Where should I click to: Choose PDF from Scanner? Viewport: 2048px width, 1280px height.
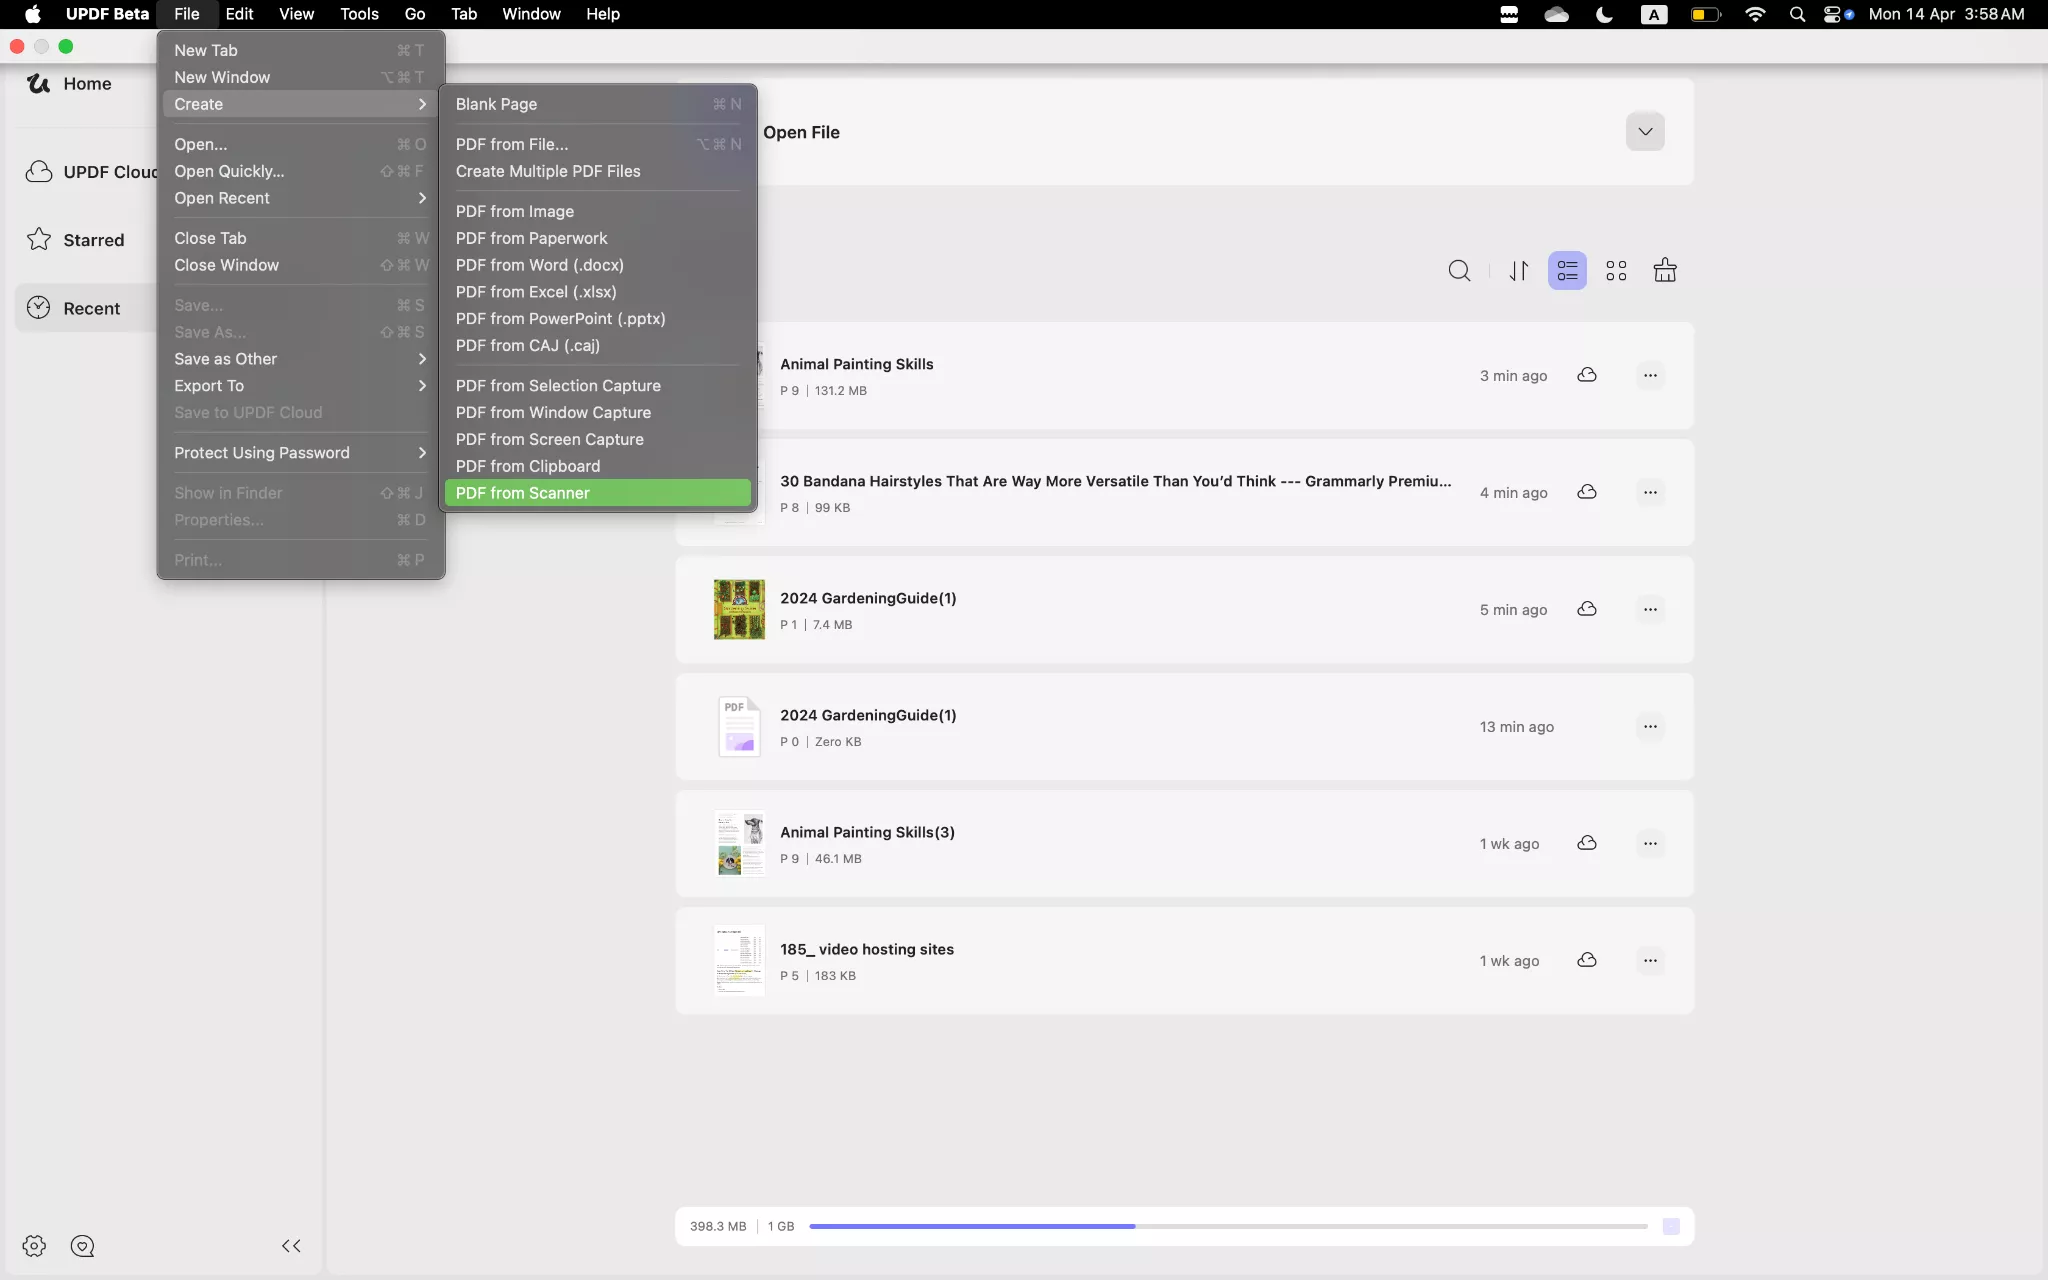click(x=597, y=493)
